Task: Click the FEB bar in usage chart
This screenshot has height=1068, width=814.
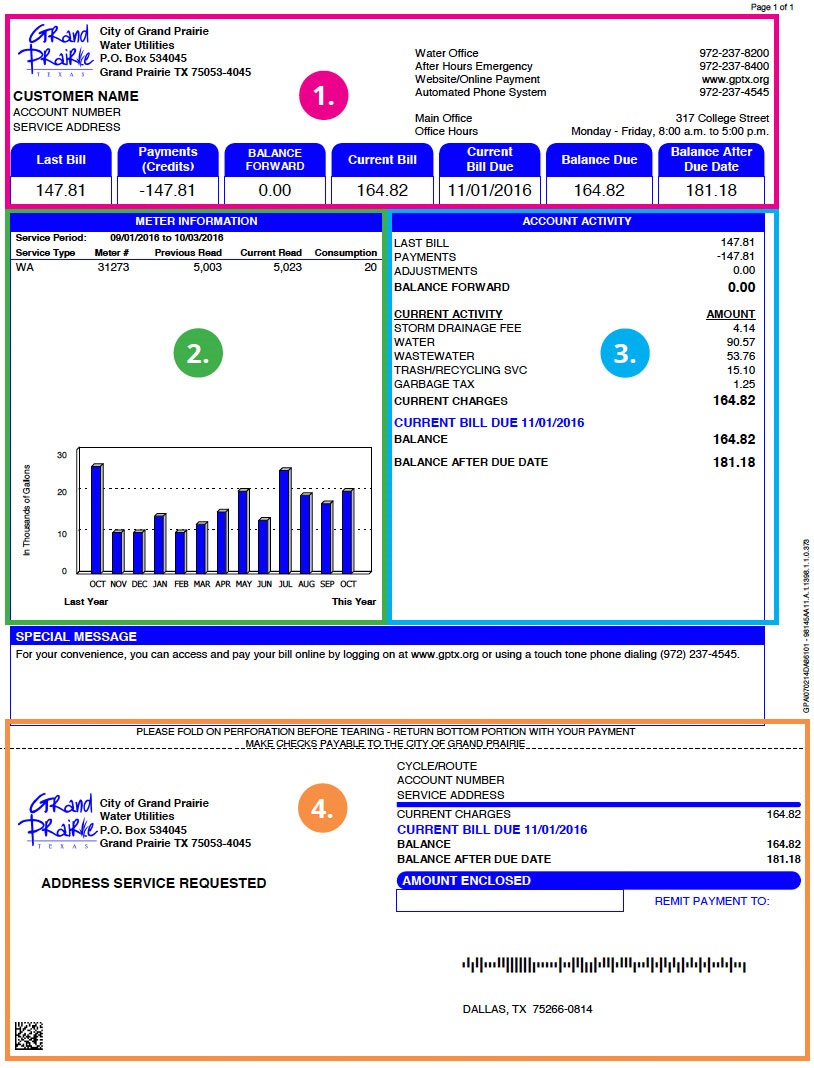Action: pos(181,552)
